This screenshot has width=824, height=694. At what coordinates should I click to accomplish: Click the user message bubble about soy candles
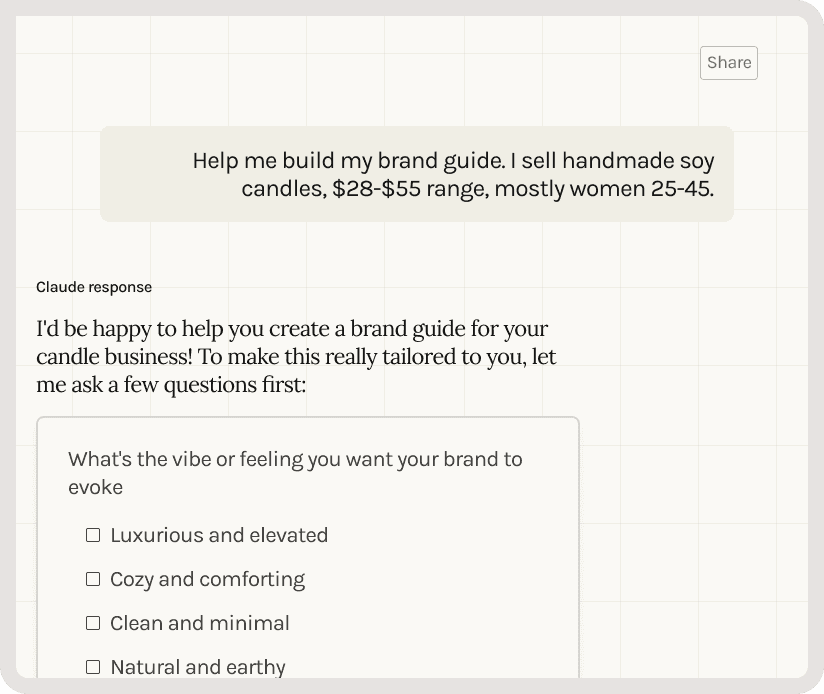coord(416,174)
